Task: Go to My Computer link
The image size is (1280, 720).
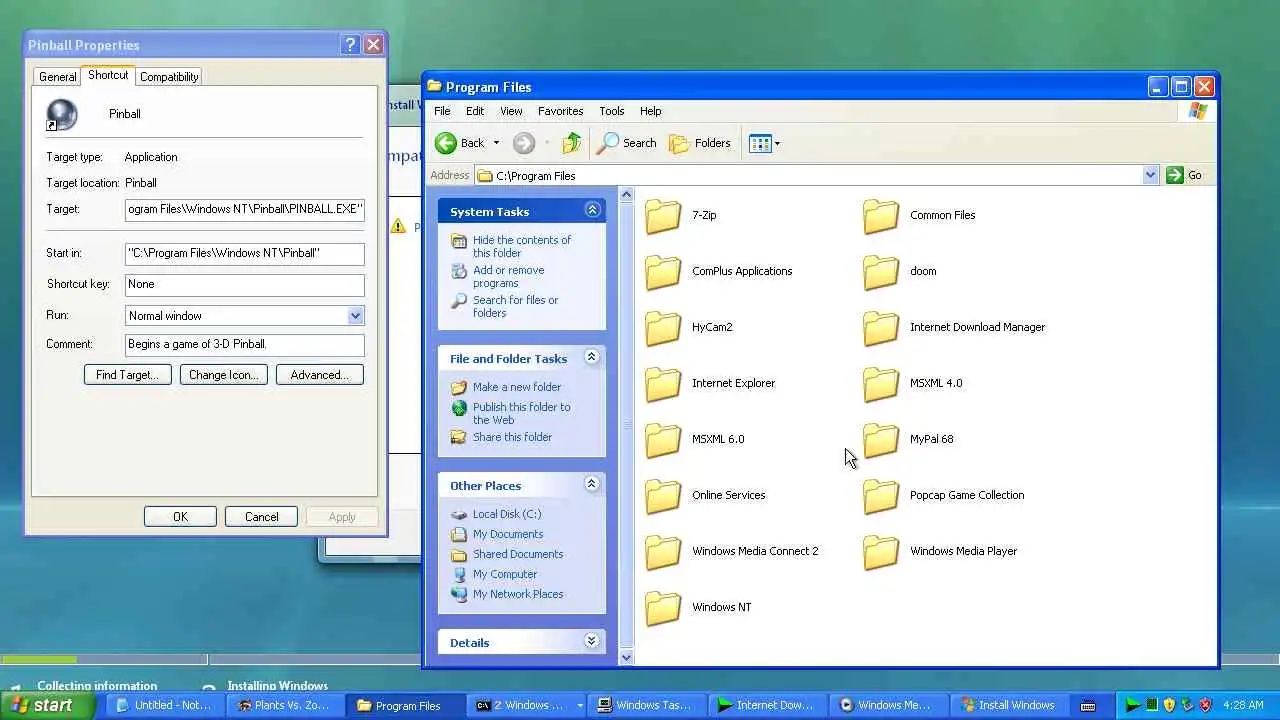Action: pos(504,574)
